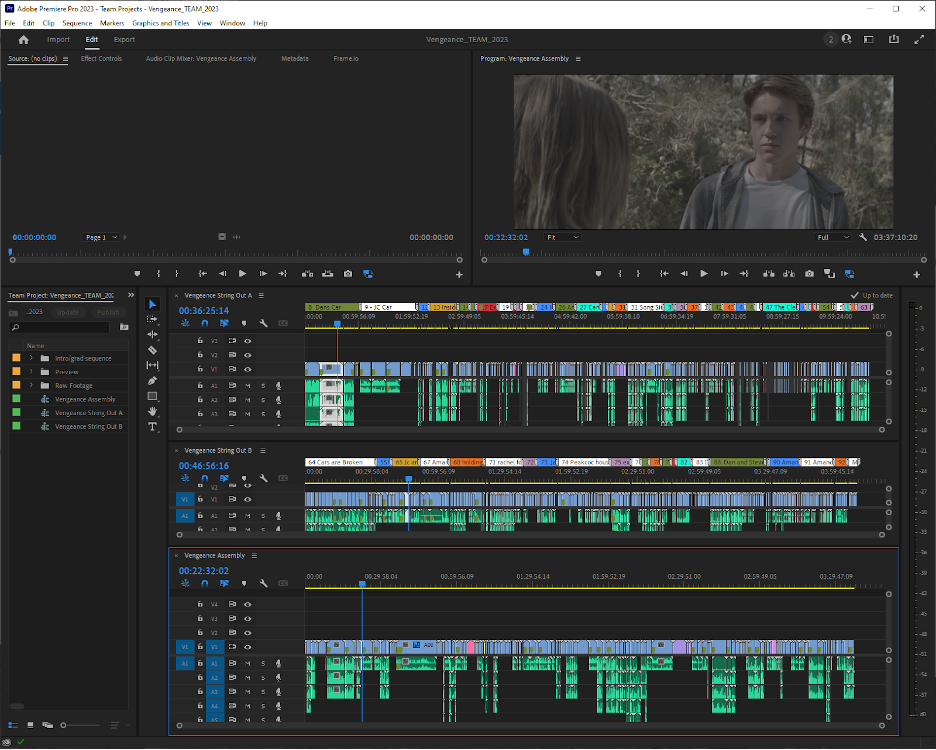Step forward one frame in Program monitor
The image size is (936, 750).
724,273
